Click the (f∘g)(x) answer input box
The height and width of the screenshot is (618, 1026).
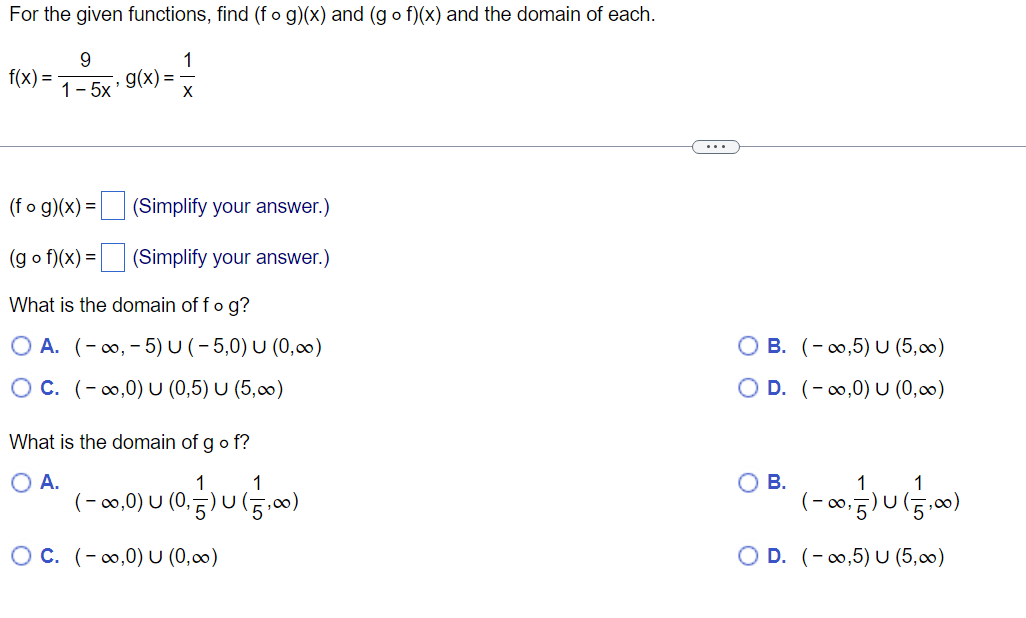(x=111, y=204)
